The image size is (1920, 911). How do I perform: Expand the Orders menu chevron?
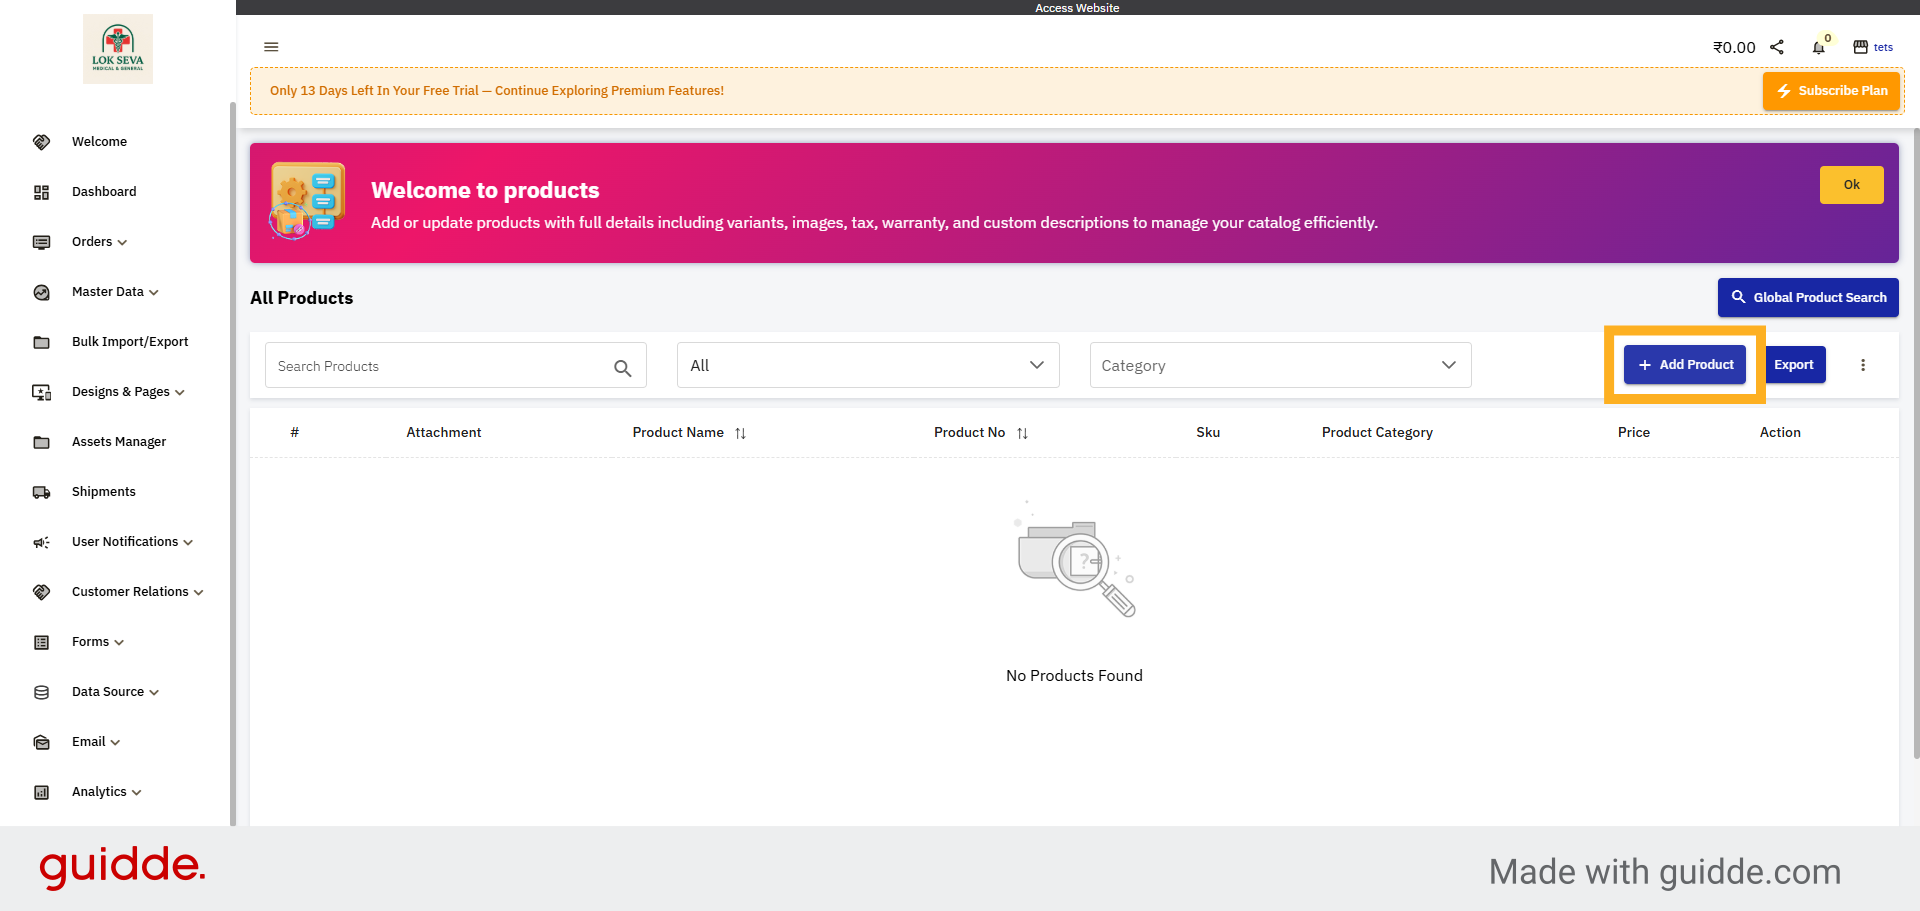[122, 243]
